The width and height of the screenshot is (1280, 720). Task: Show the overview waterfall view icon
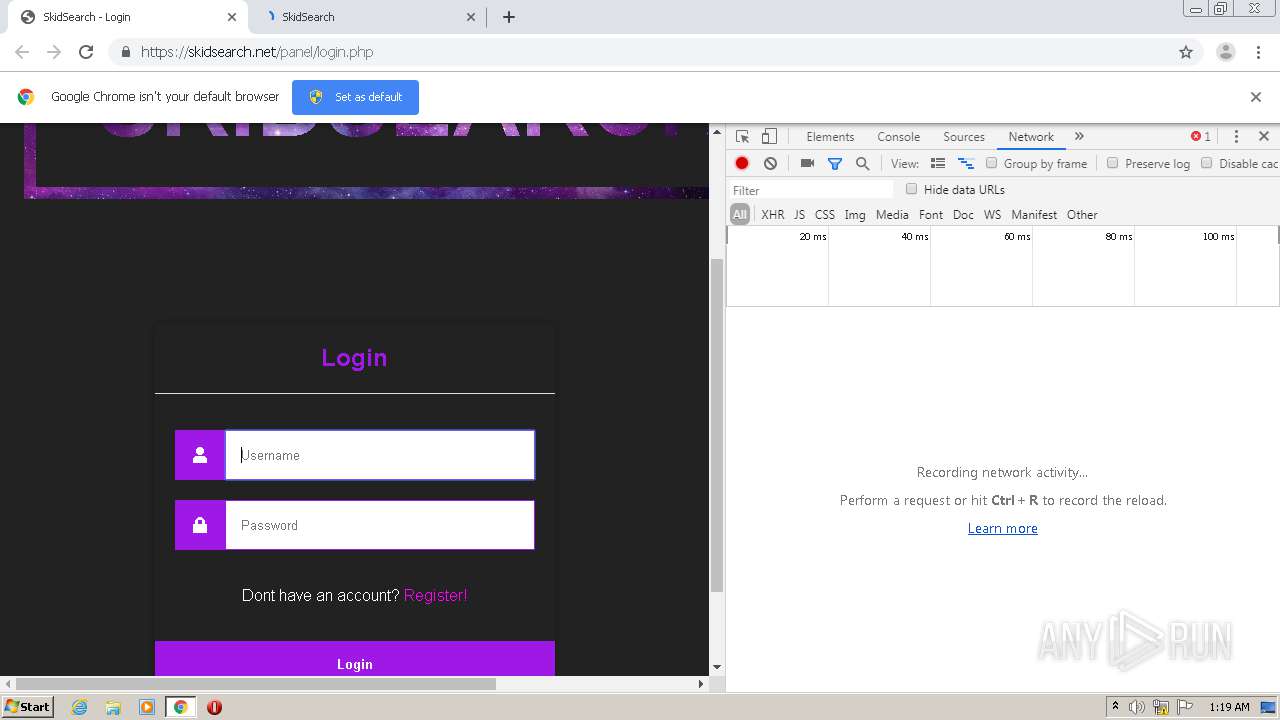(x=966, y=163)
